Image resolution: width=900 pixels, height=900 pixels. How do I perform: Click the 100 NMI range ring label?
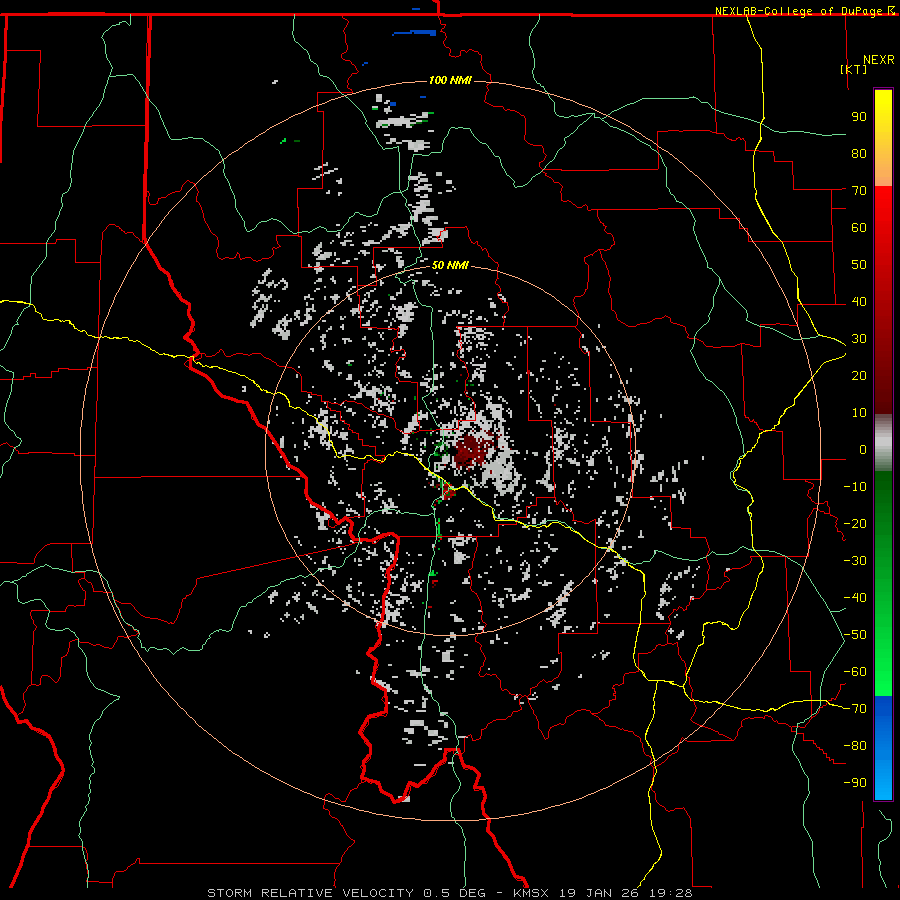[450, 80]
